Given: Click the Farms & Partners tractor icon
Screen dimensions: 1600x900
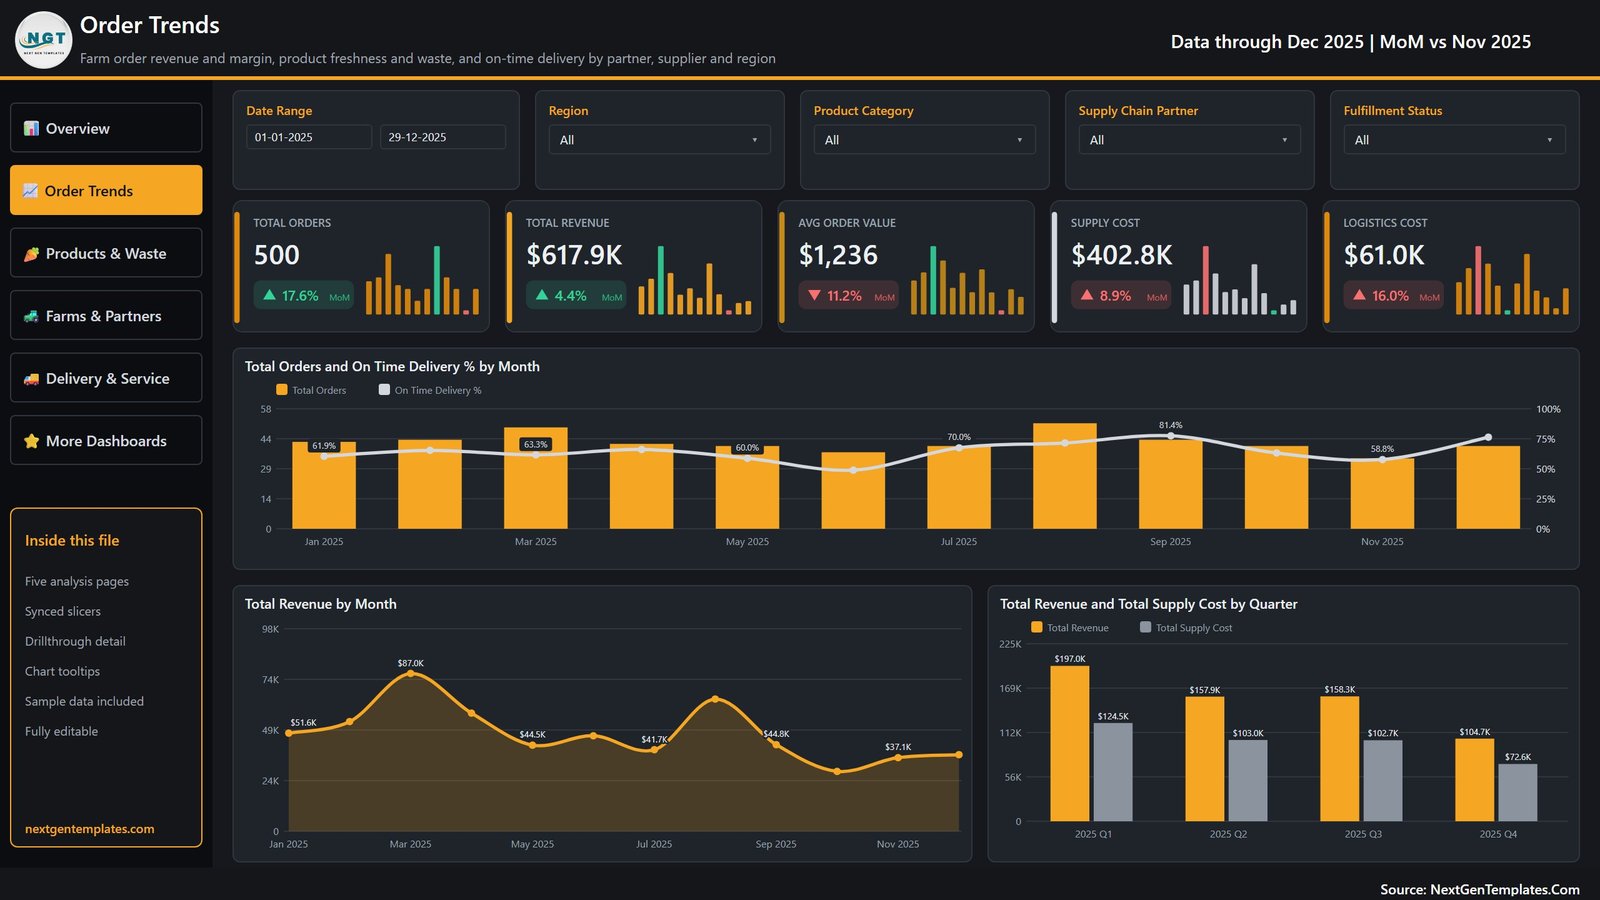Looking at the screenshot, I should 31,316.
